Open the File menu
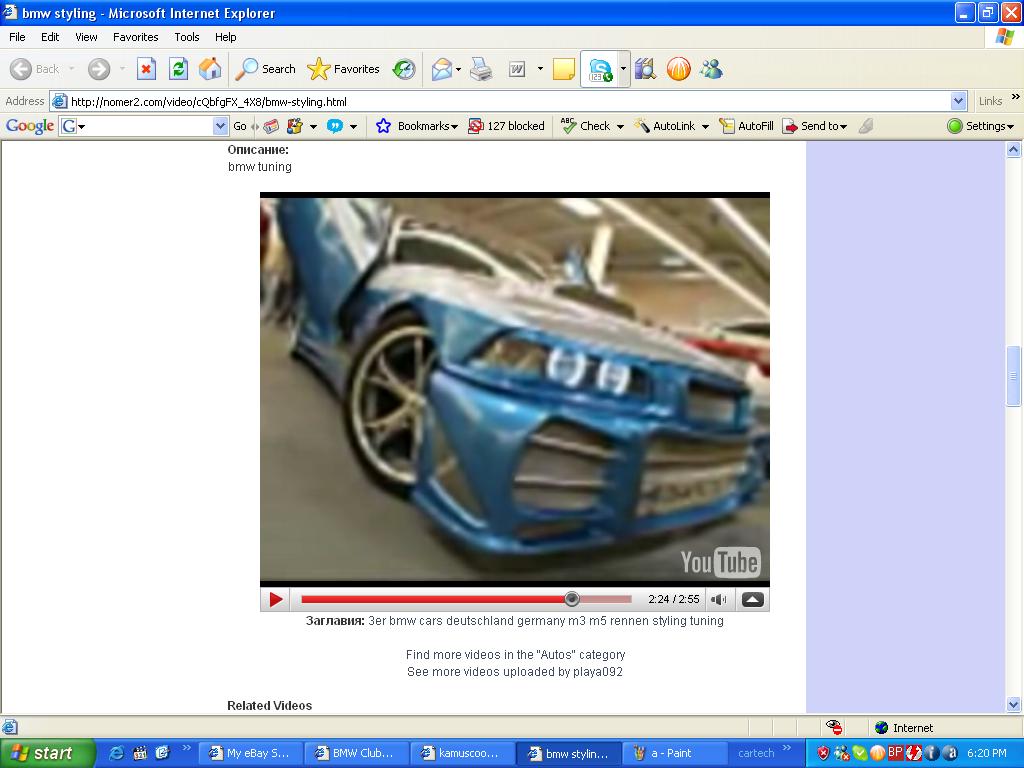The image size is (1024, 768). 17,37
